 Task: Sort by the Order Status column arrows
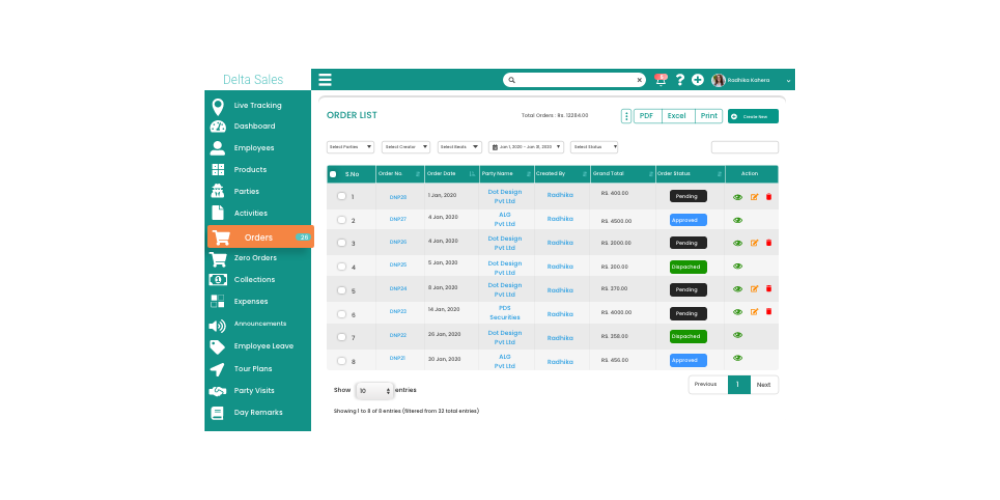tap(720, 174)
